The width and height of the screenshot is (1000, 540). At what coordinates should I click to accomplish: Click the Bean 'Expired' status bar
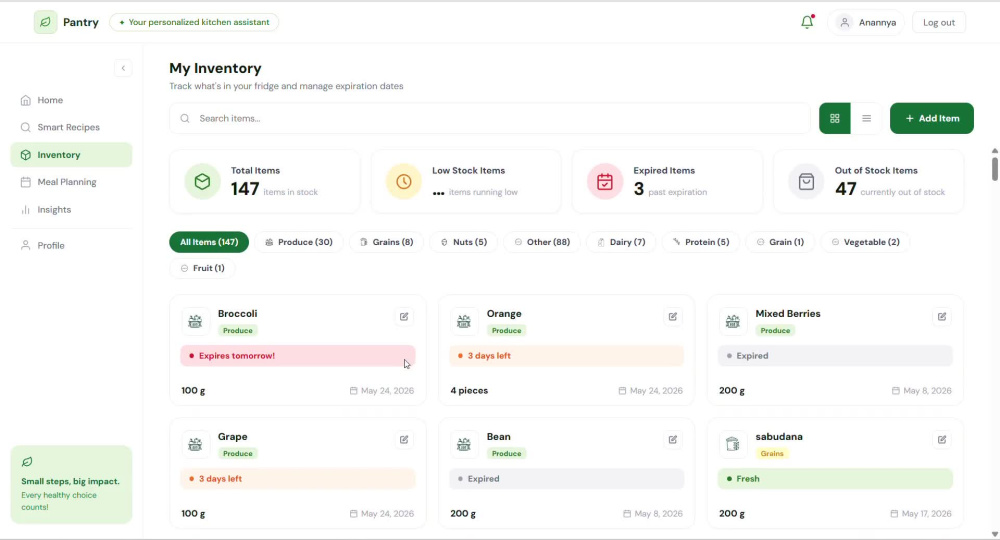coord(566,479)
